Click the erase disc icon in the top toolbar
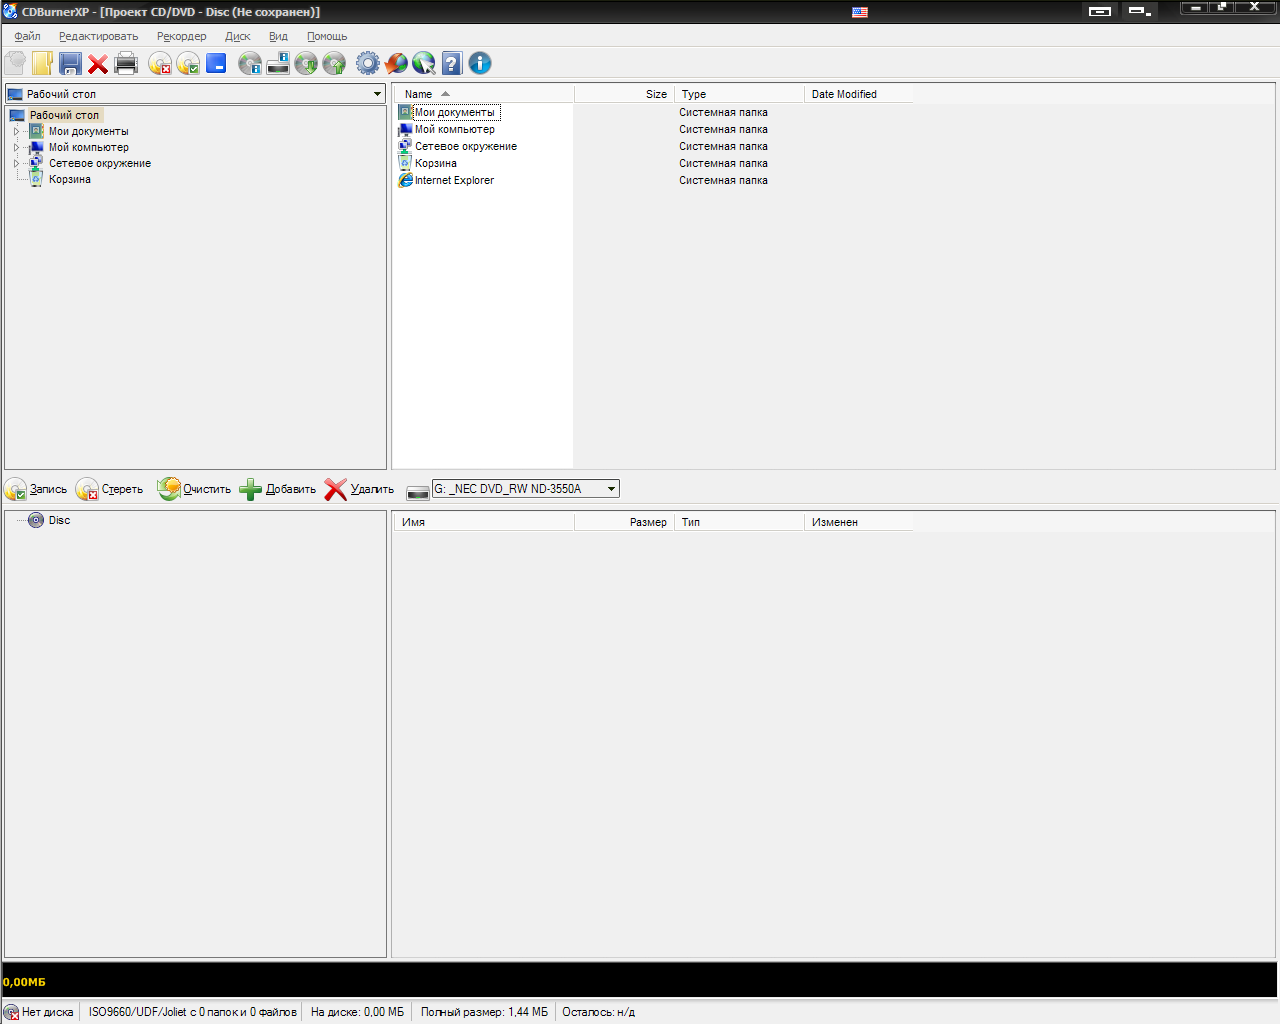Viewport: 1280px width, 1024px height. 160,63
